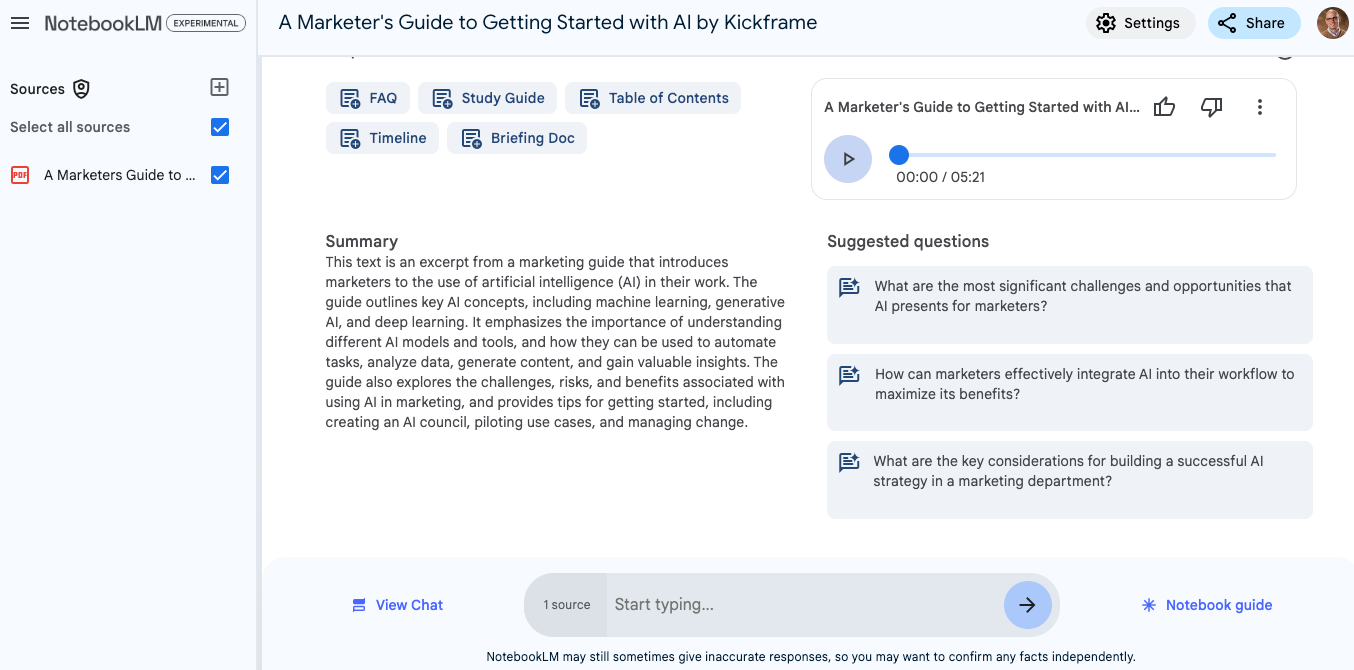
Task: Click the NotebookLM logo text
Action: [x=103, y=23]
